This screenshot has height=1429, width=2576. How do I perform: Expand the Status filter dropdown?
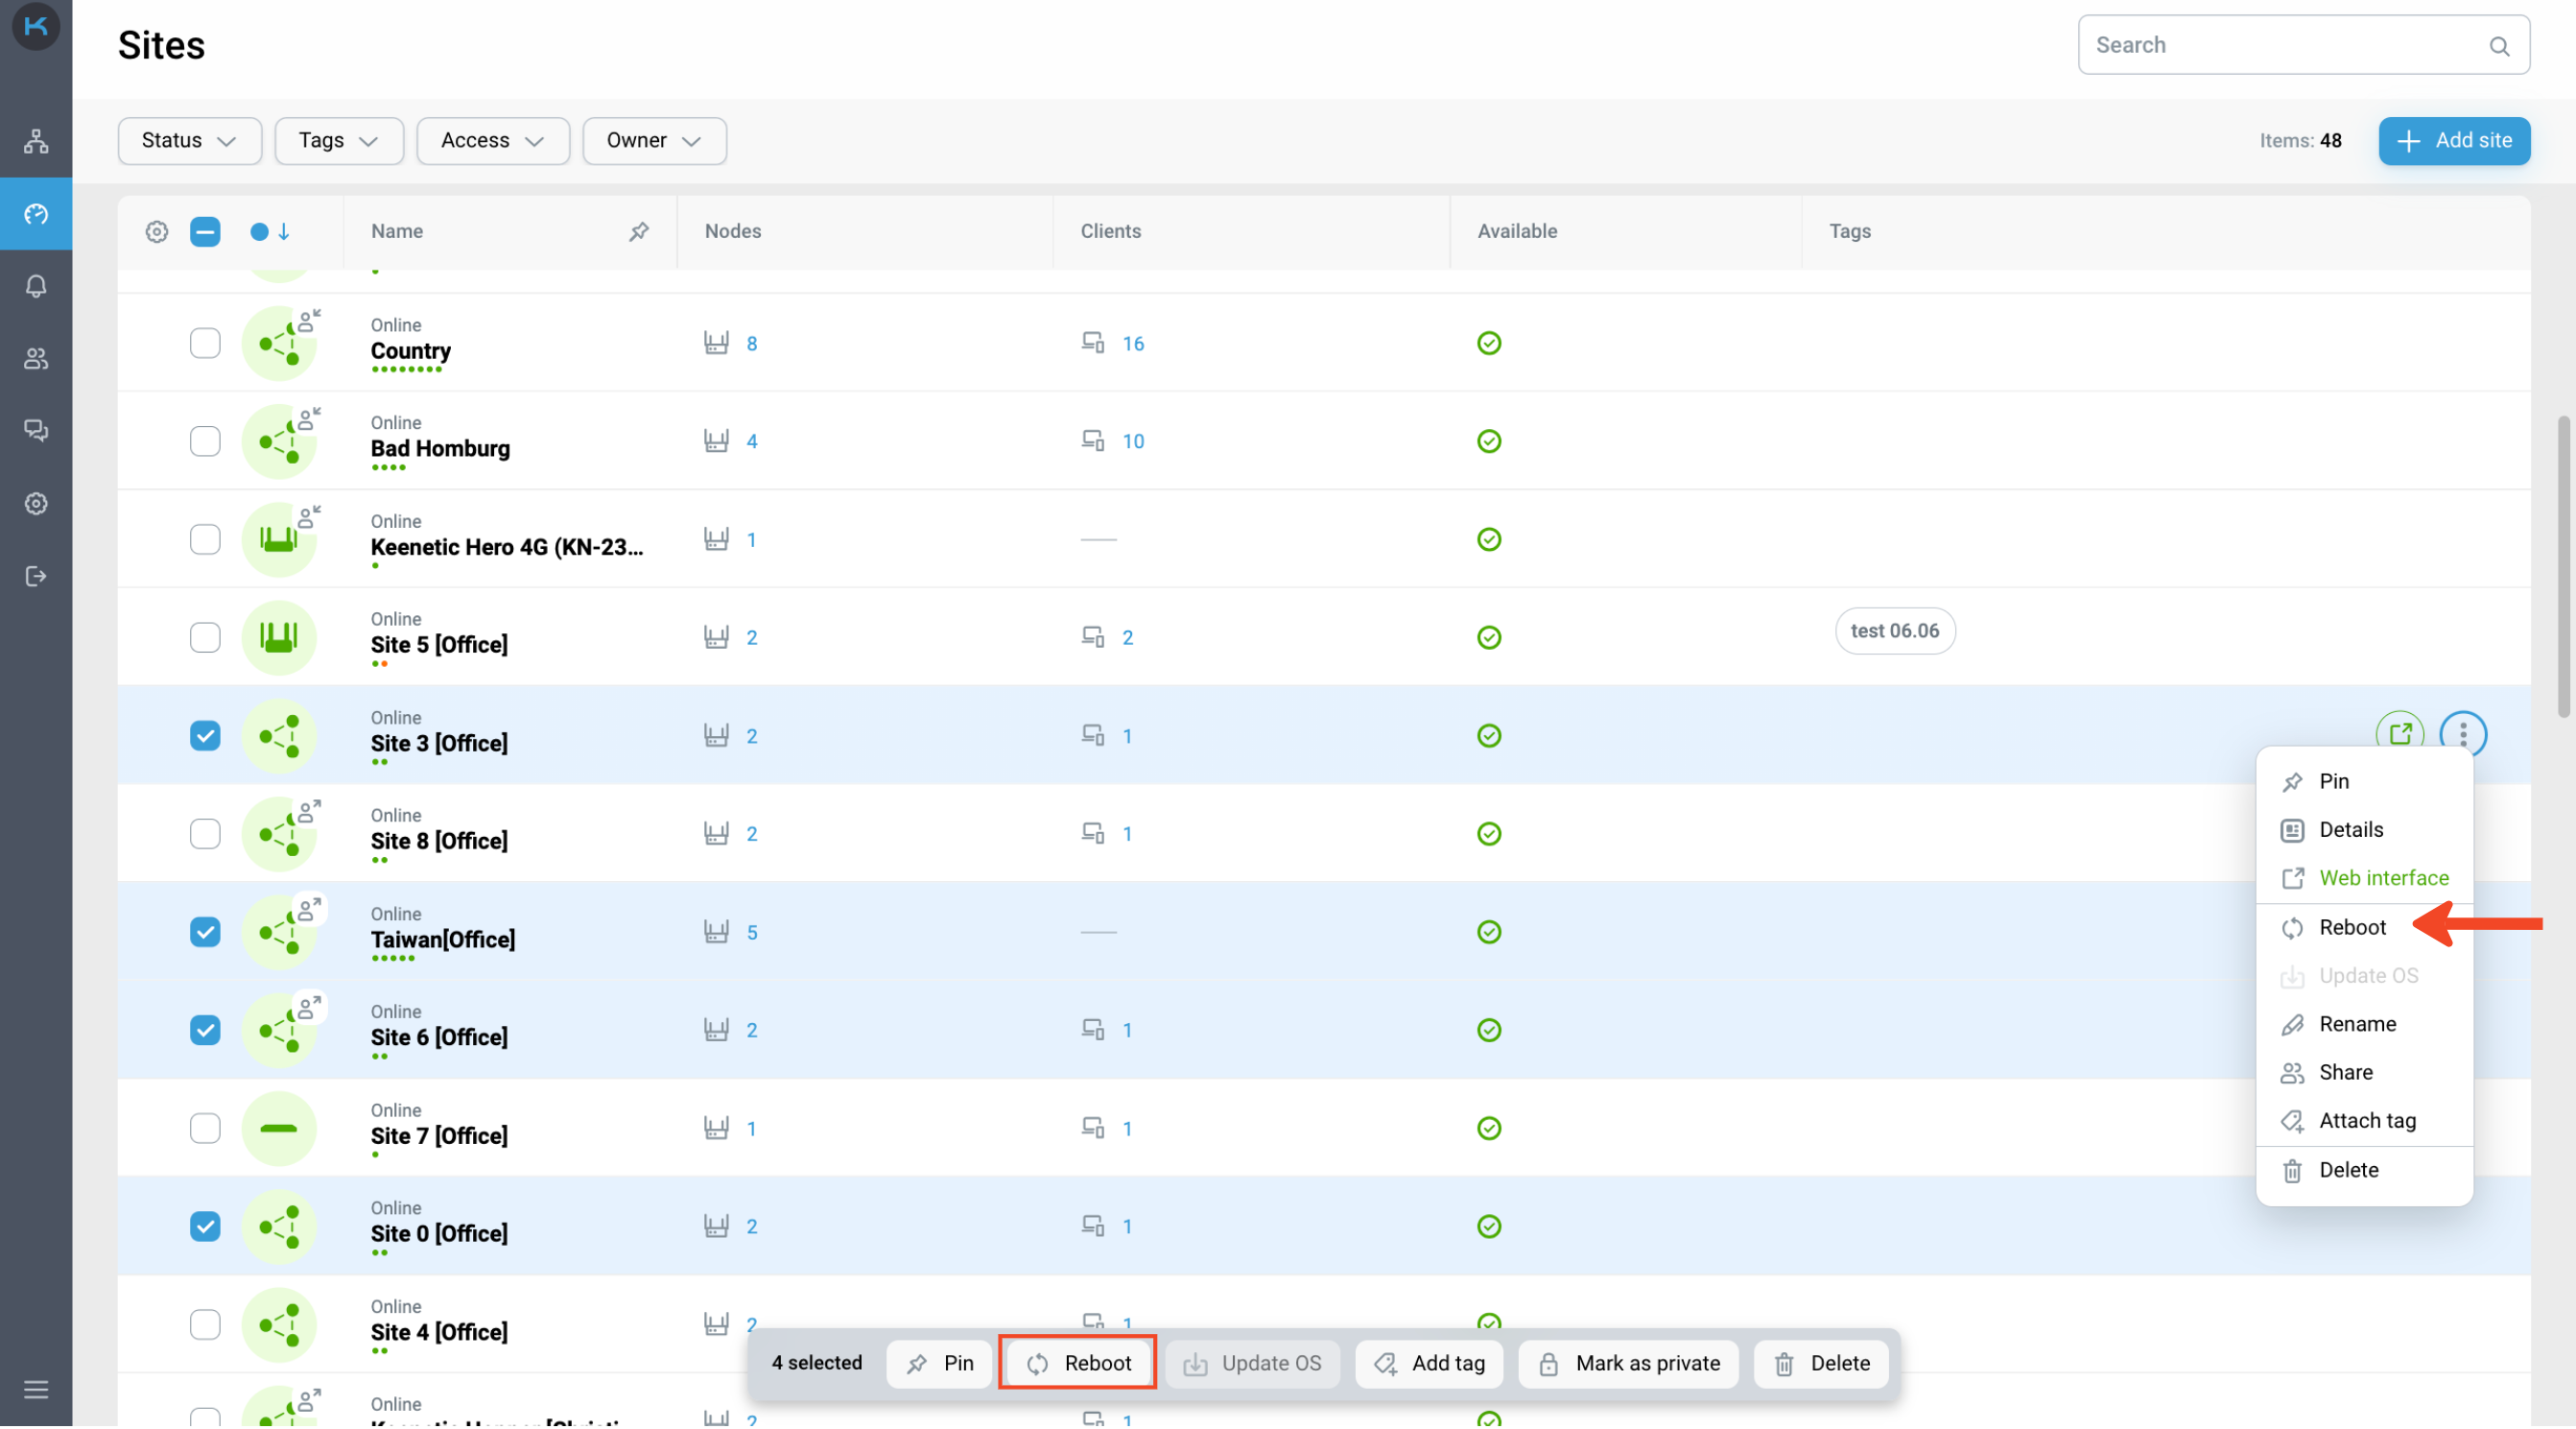tap(190, 141)
